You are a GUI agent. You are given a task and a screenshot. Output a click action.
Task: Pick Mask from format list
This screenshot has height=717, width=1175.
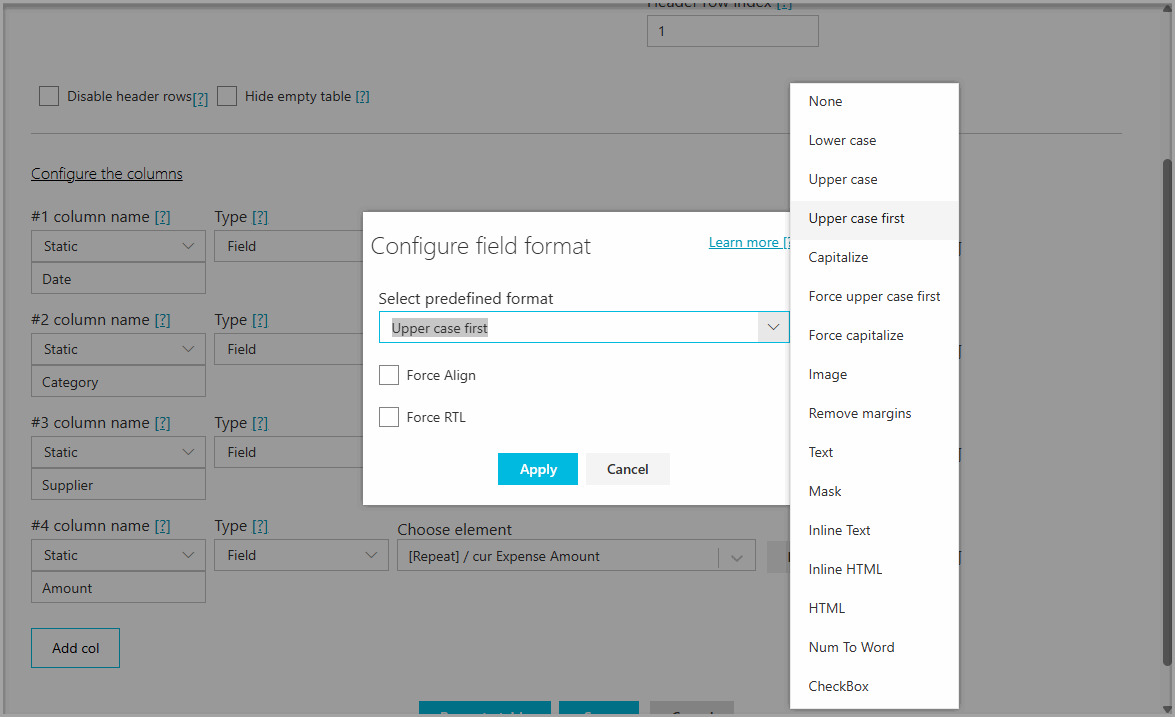(874, 491)
